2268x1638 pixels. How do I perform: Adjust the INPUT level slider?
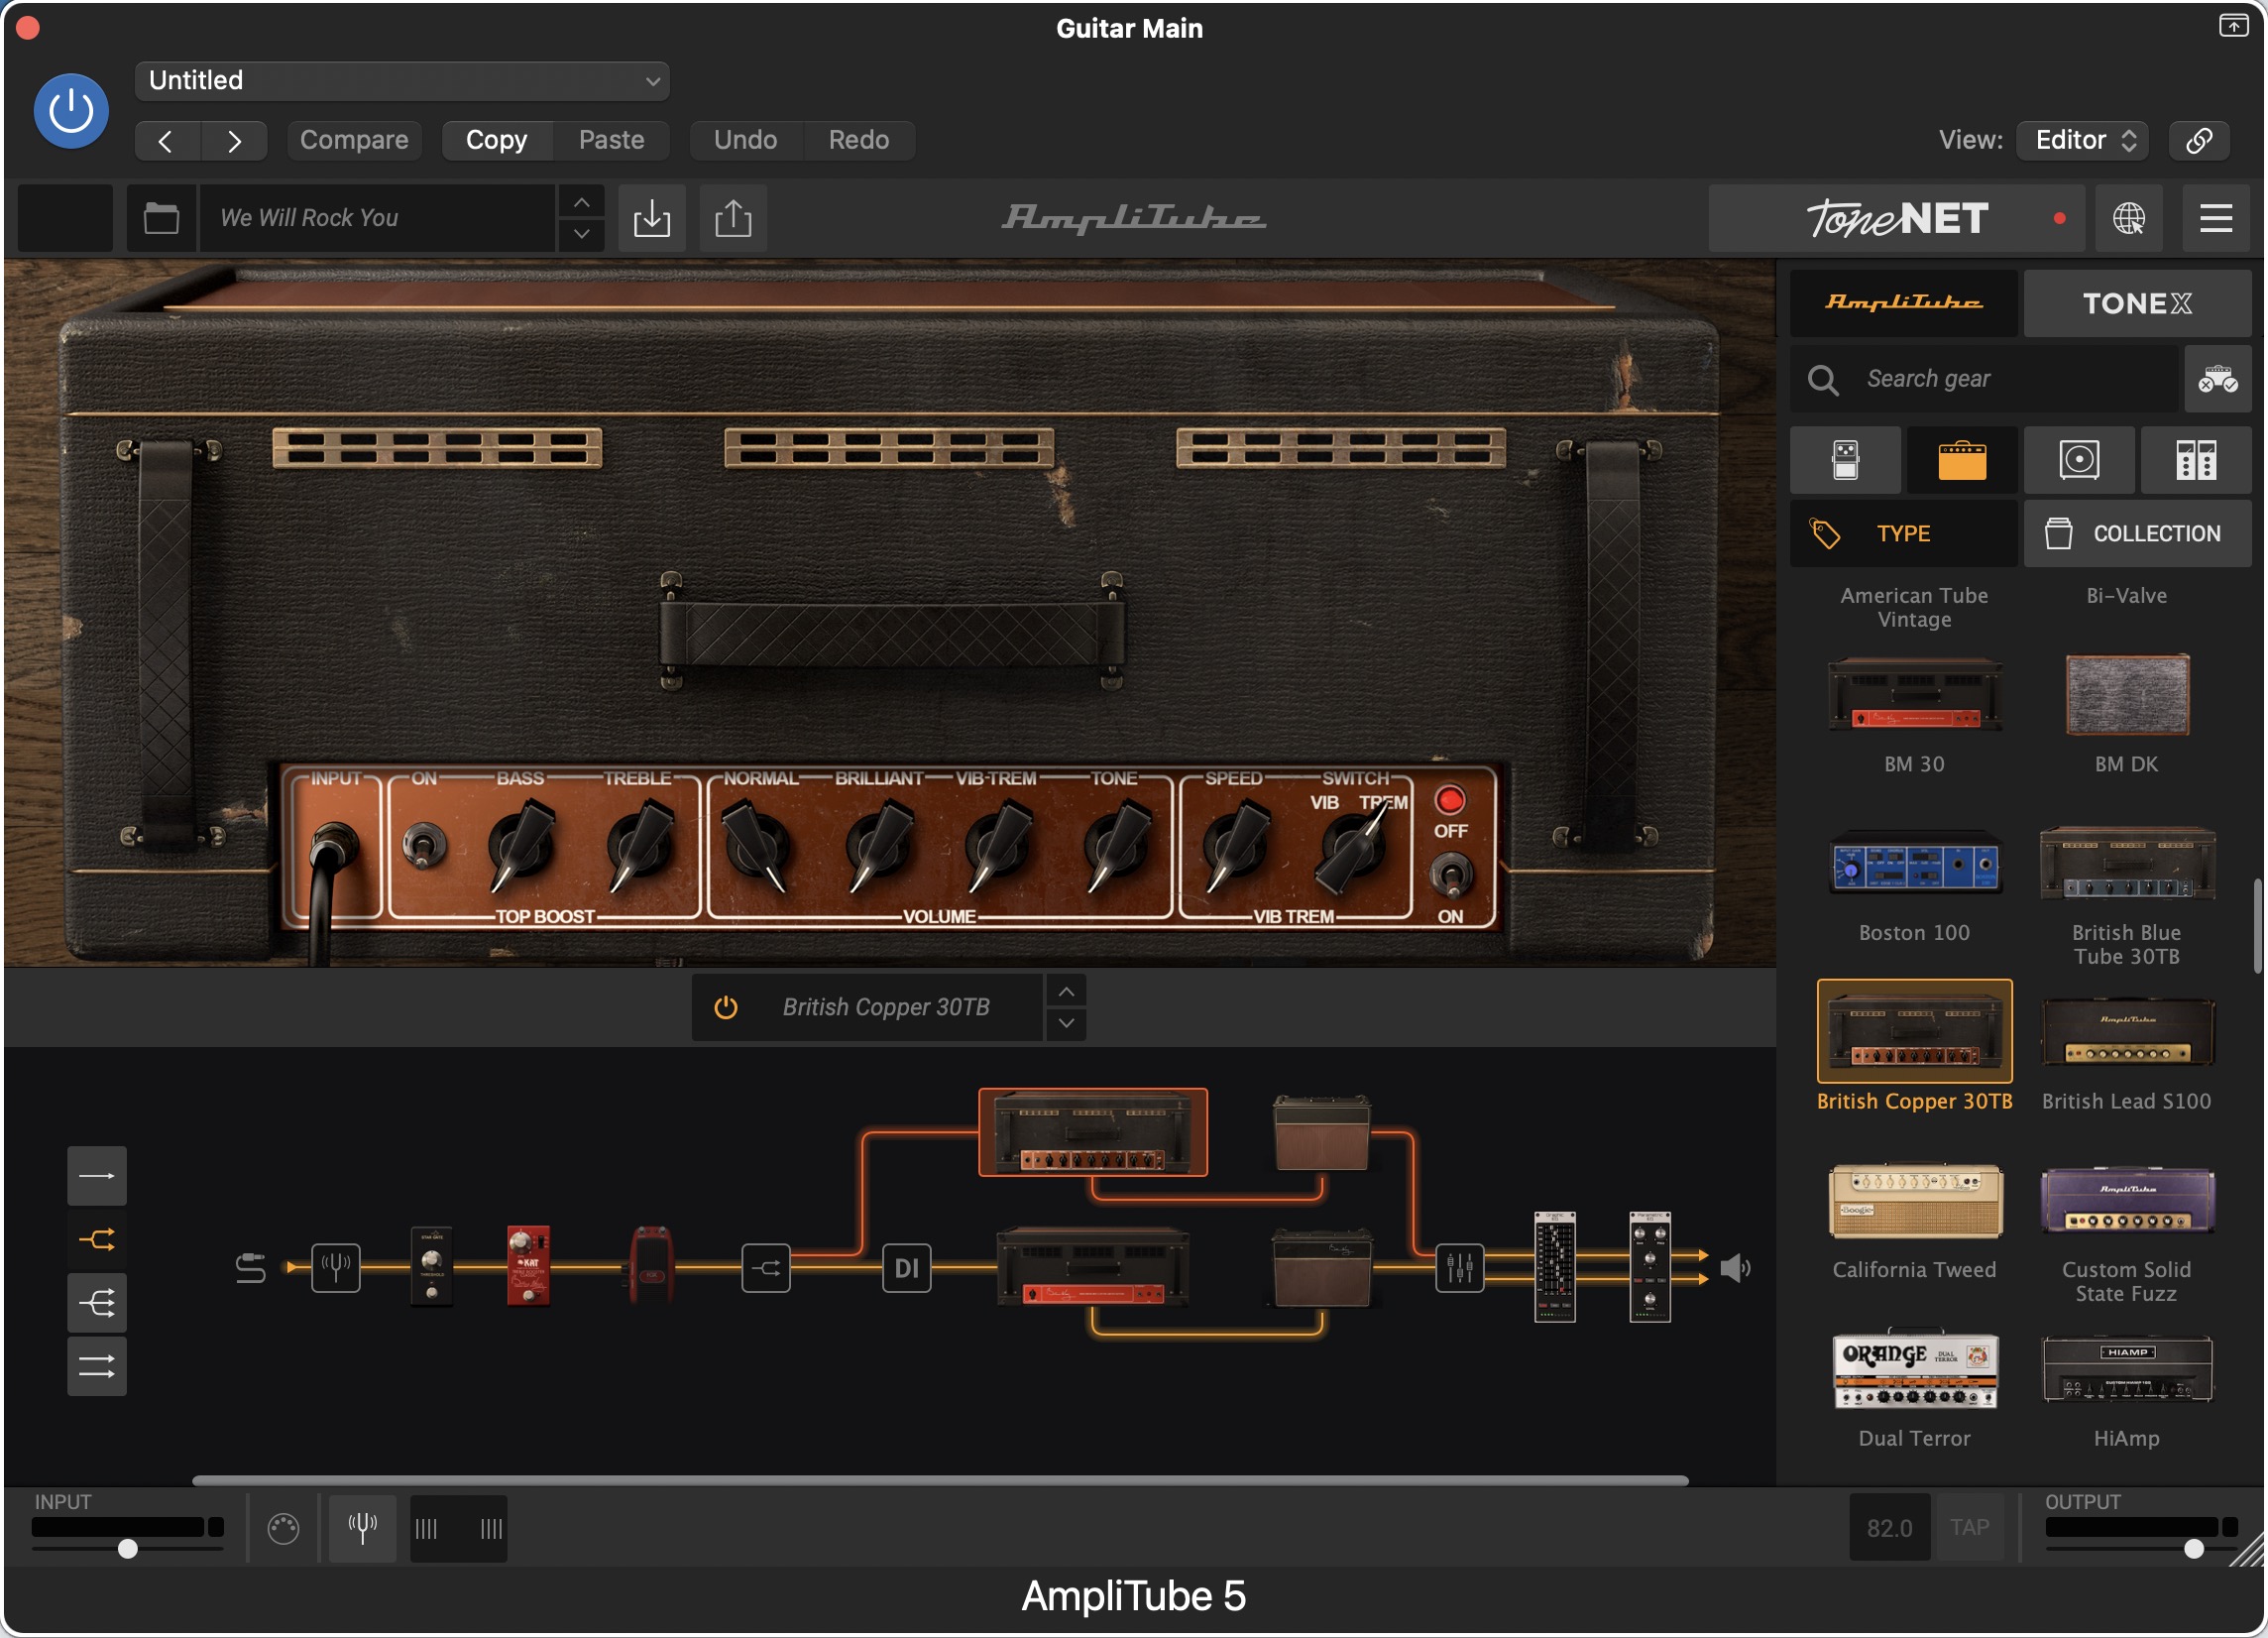tap(127, 1549)
